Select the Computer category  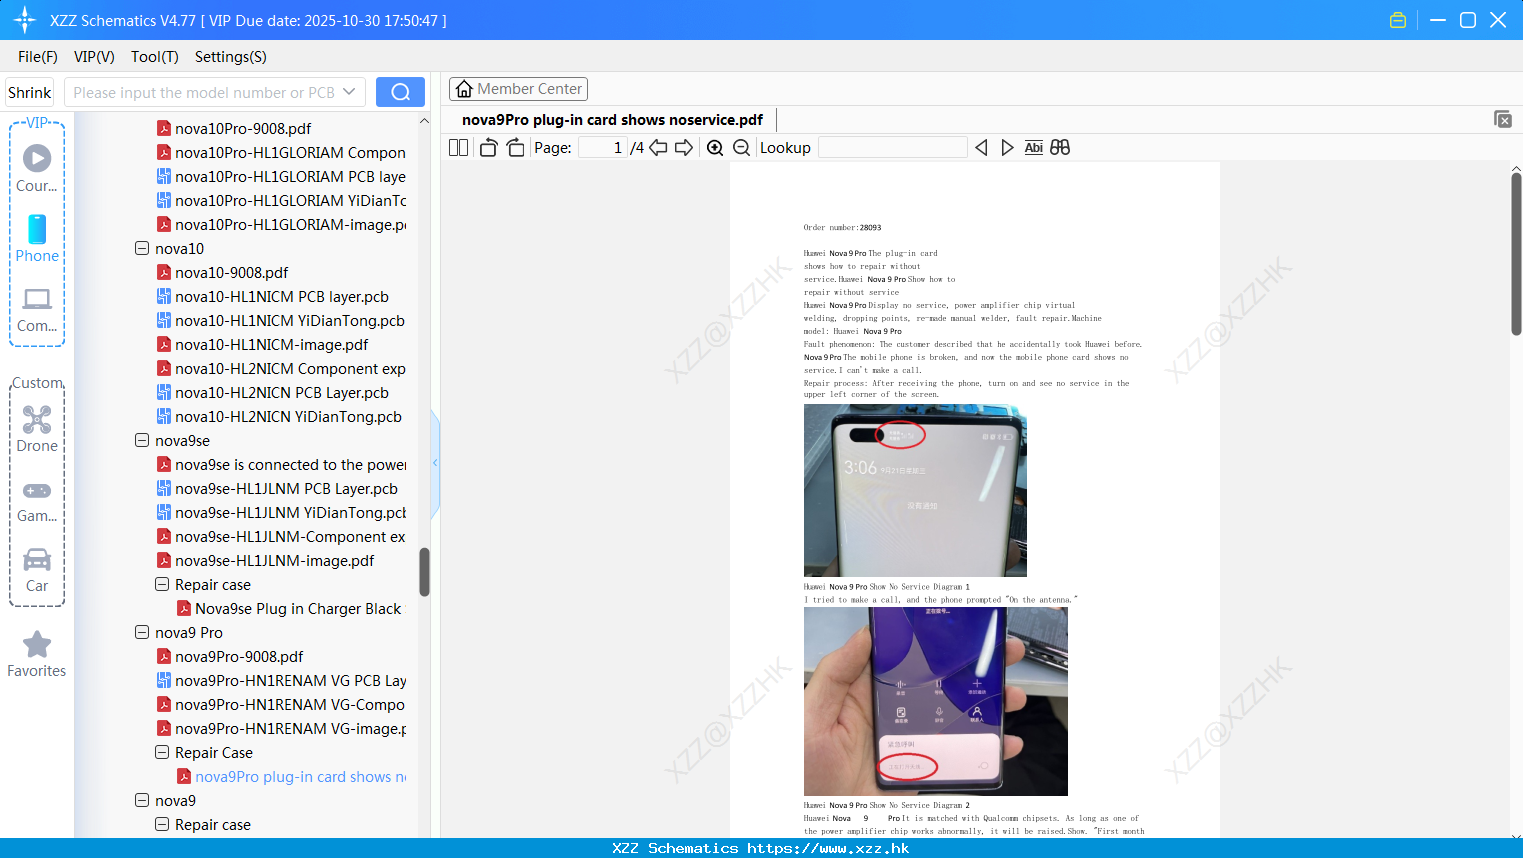pyautogui.click(x=37, y=309)
